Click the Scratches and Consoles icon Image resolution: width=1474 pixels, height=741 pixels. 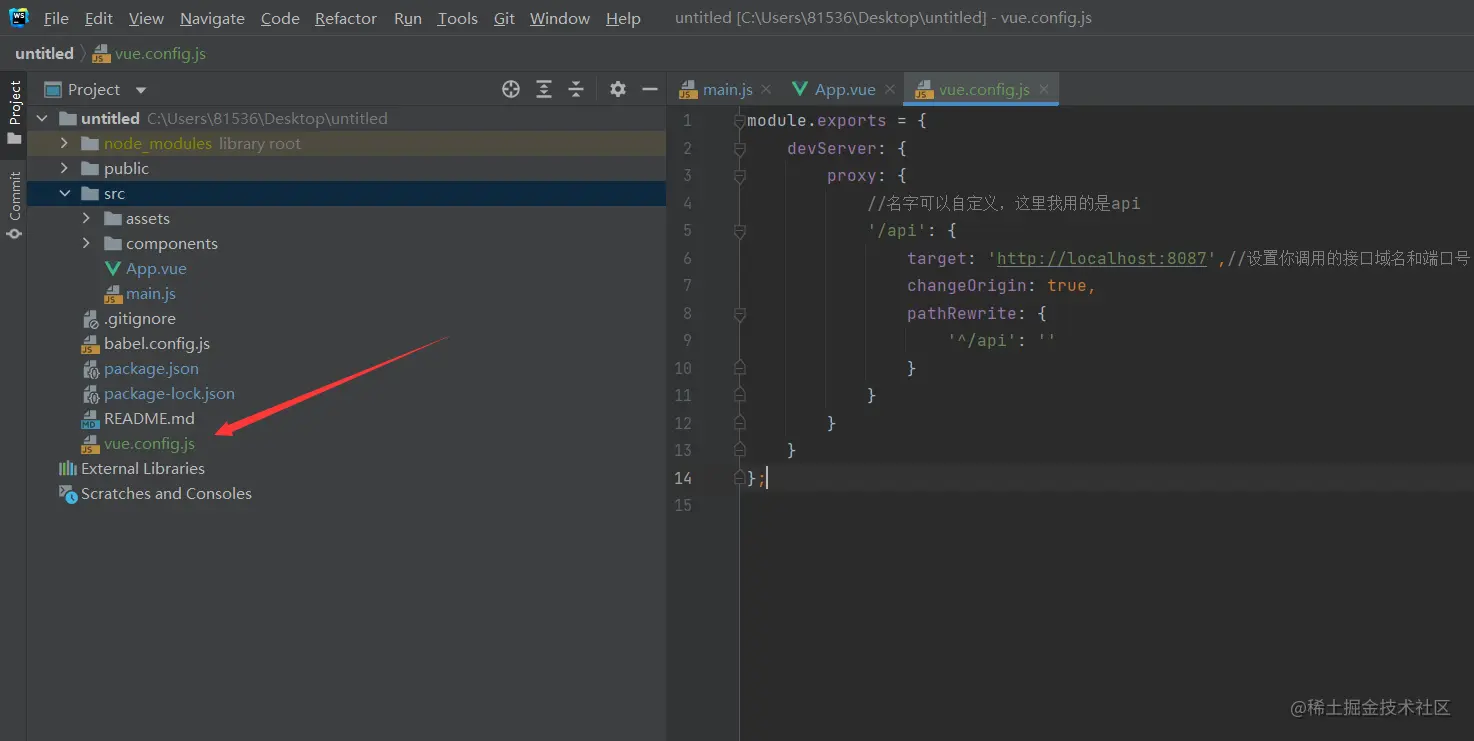[68, 493]
